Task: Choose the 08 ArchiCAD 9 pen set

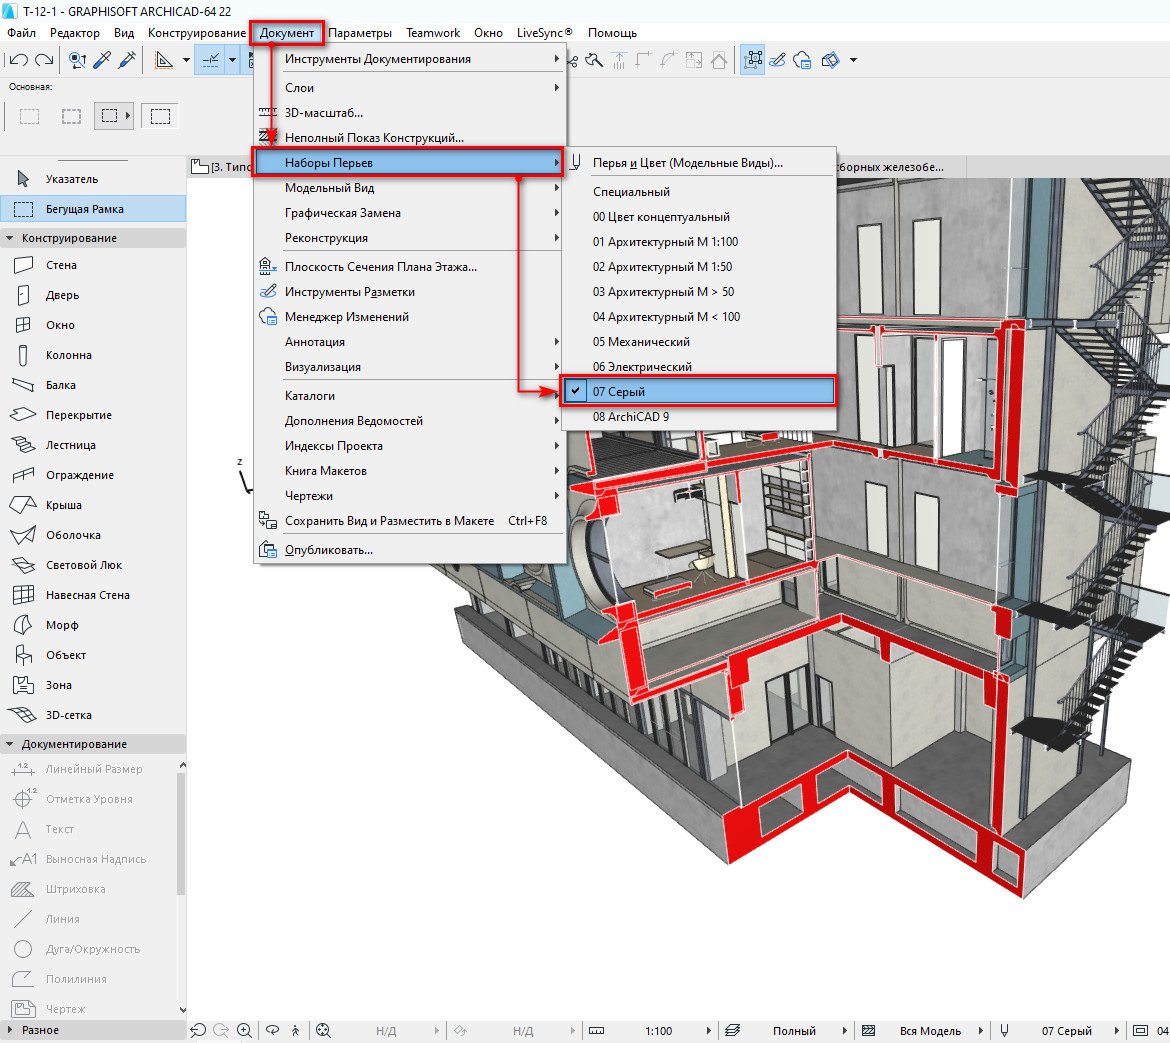Action: click(x=630, y=417)
